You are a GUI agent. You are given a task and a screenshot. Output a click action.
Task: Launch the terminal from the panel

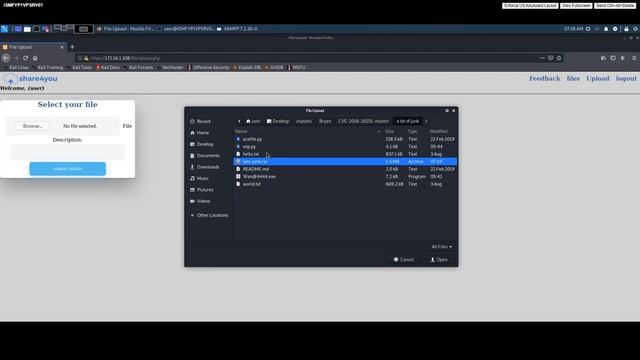point(36,29)
